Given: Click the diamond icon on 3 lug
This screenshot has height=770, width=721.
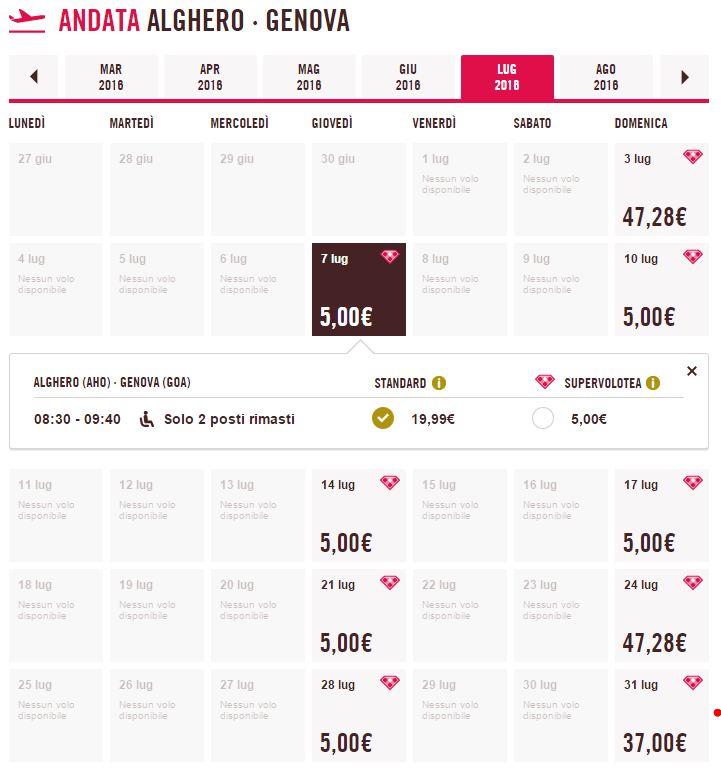Looking at the screenshot, I should coord(693,157).
